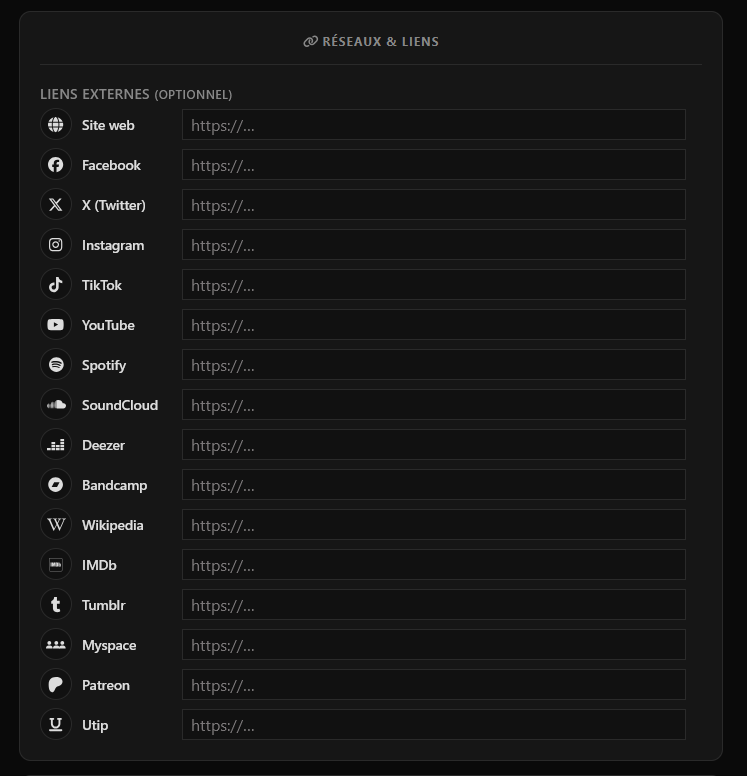Click the Instagram camera icon
Screen dimensions: 747x776
[x=55, y=245]
